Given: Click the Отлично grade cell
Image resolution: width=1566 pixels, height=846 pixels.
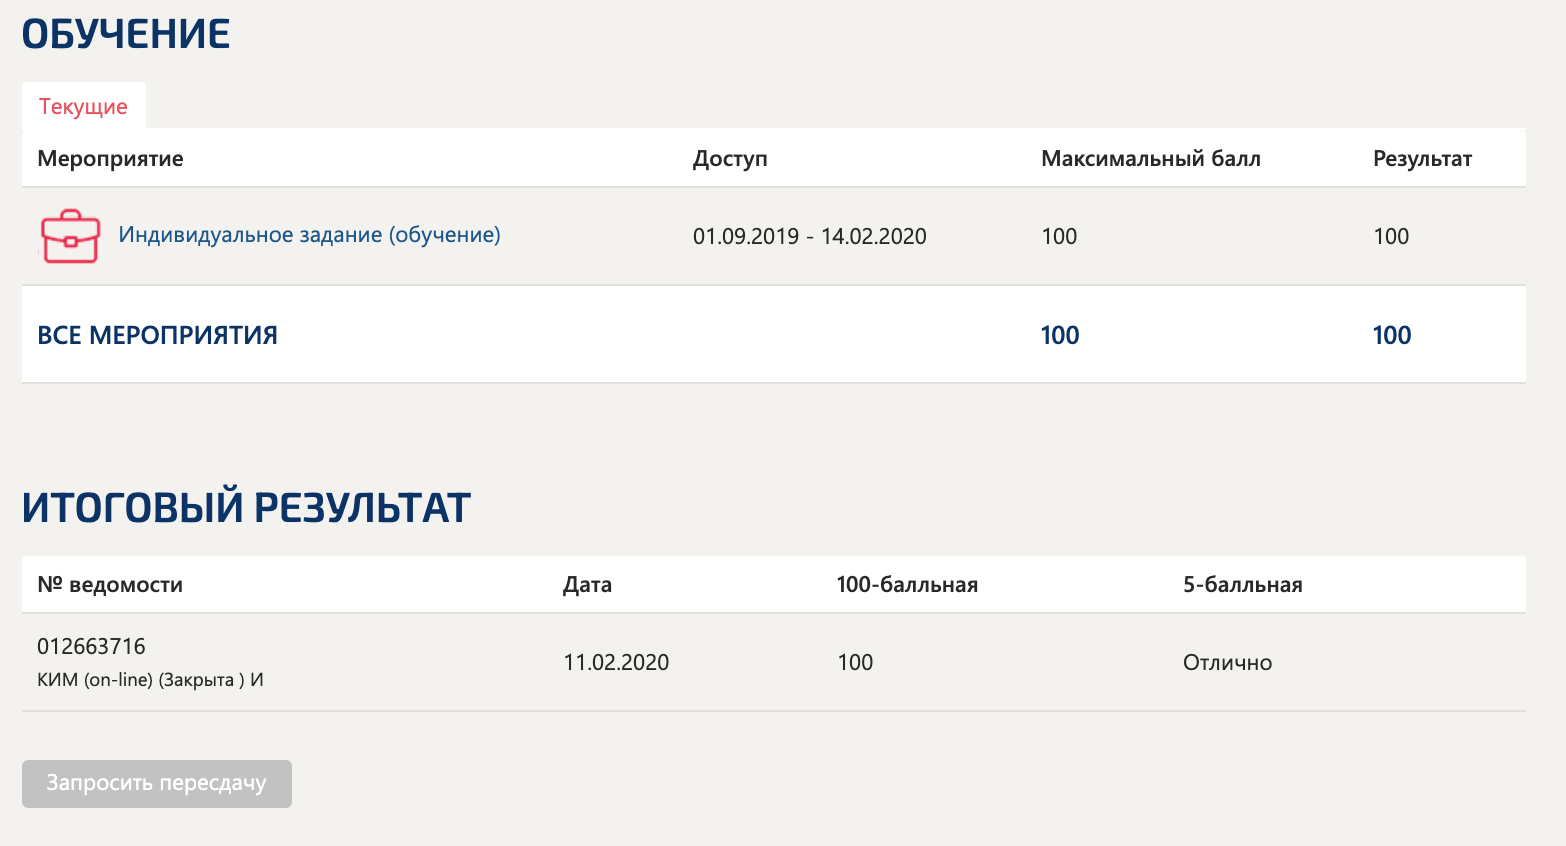Looking at the screenshot, I should [x=1227, y=663].
